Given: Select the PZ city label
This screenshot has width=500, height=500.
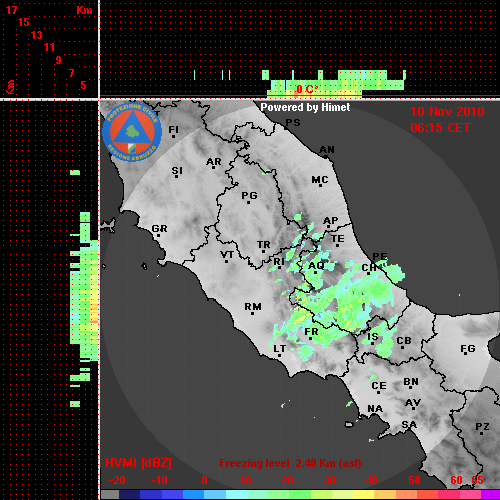Looking at the screenshot, I should point(482,427).
